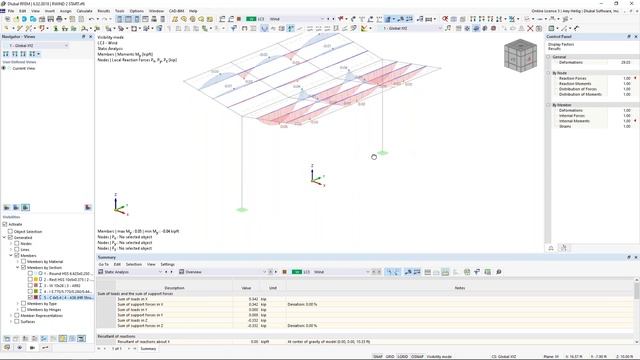The width and height of the screenshot is (640, 360).
Task: Click the new model icon in toolbar
Action: 7,19
